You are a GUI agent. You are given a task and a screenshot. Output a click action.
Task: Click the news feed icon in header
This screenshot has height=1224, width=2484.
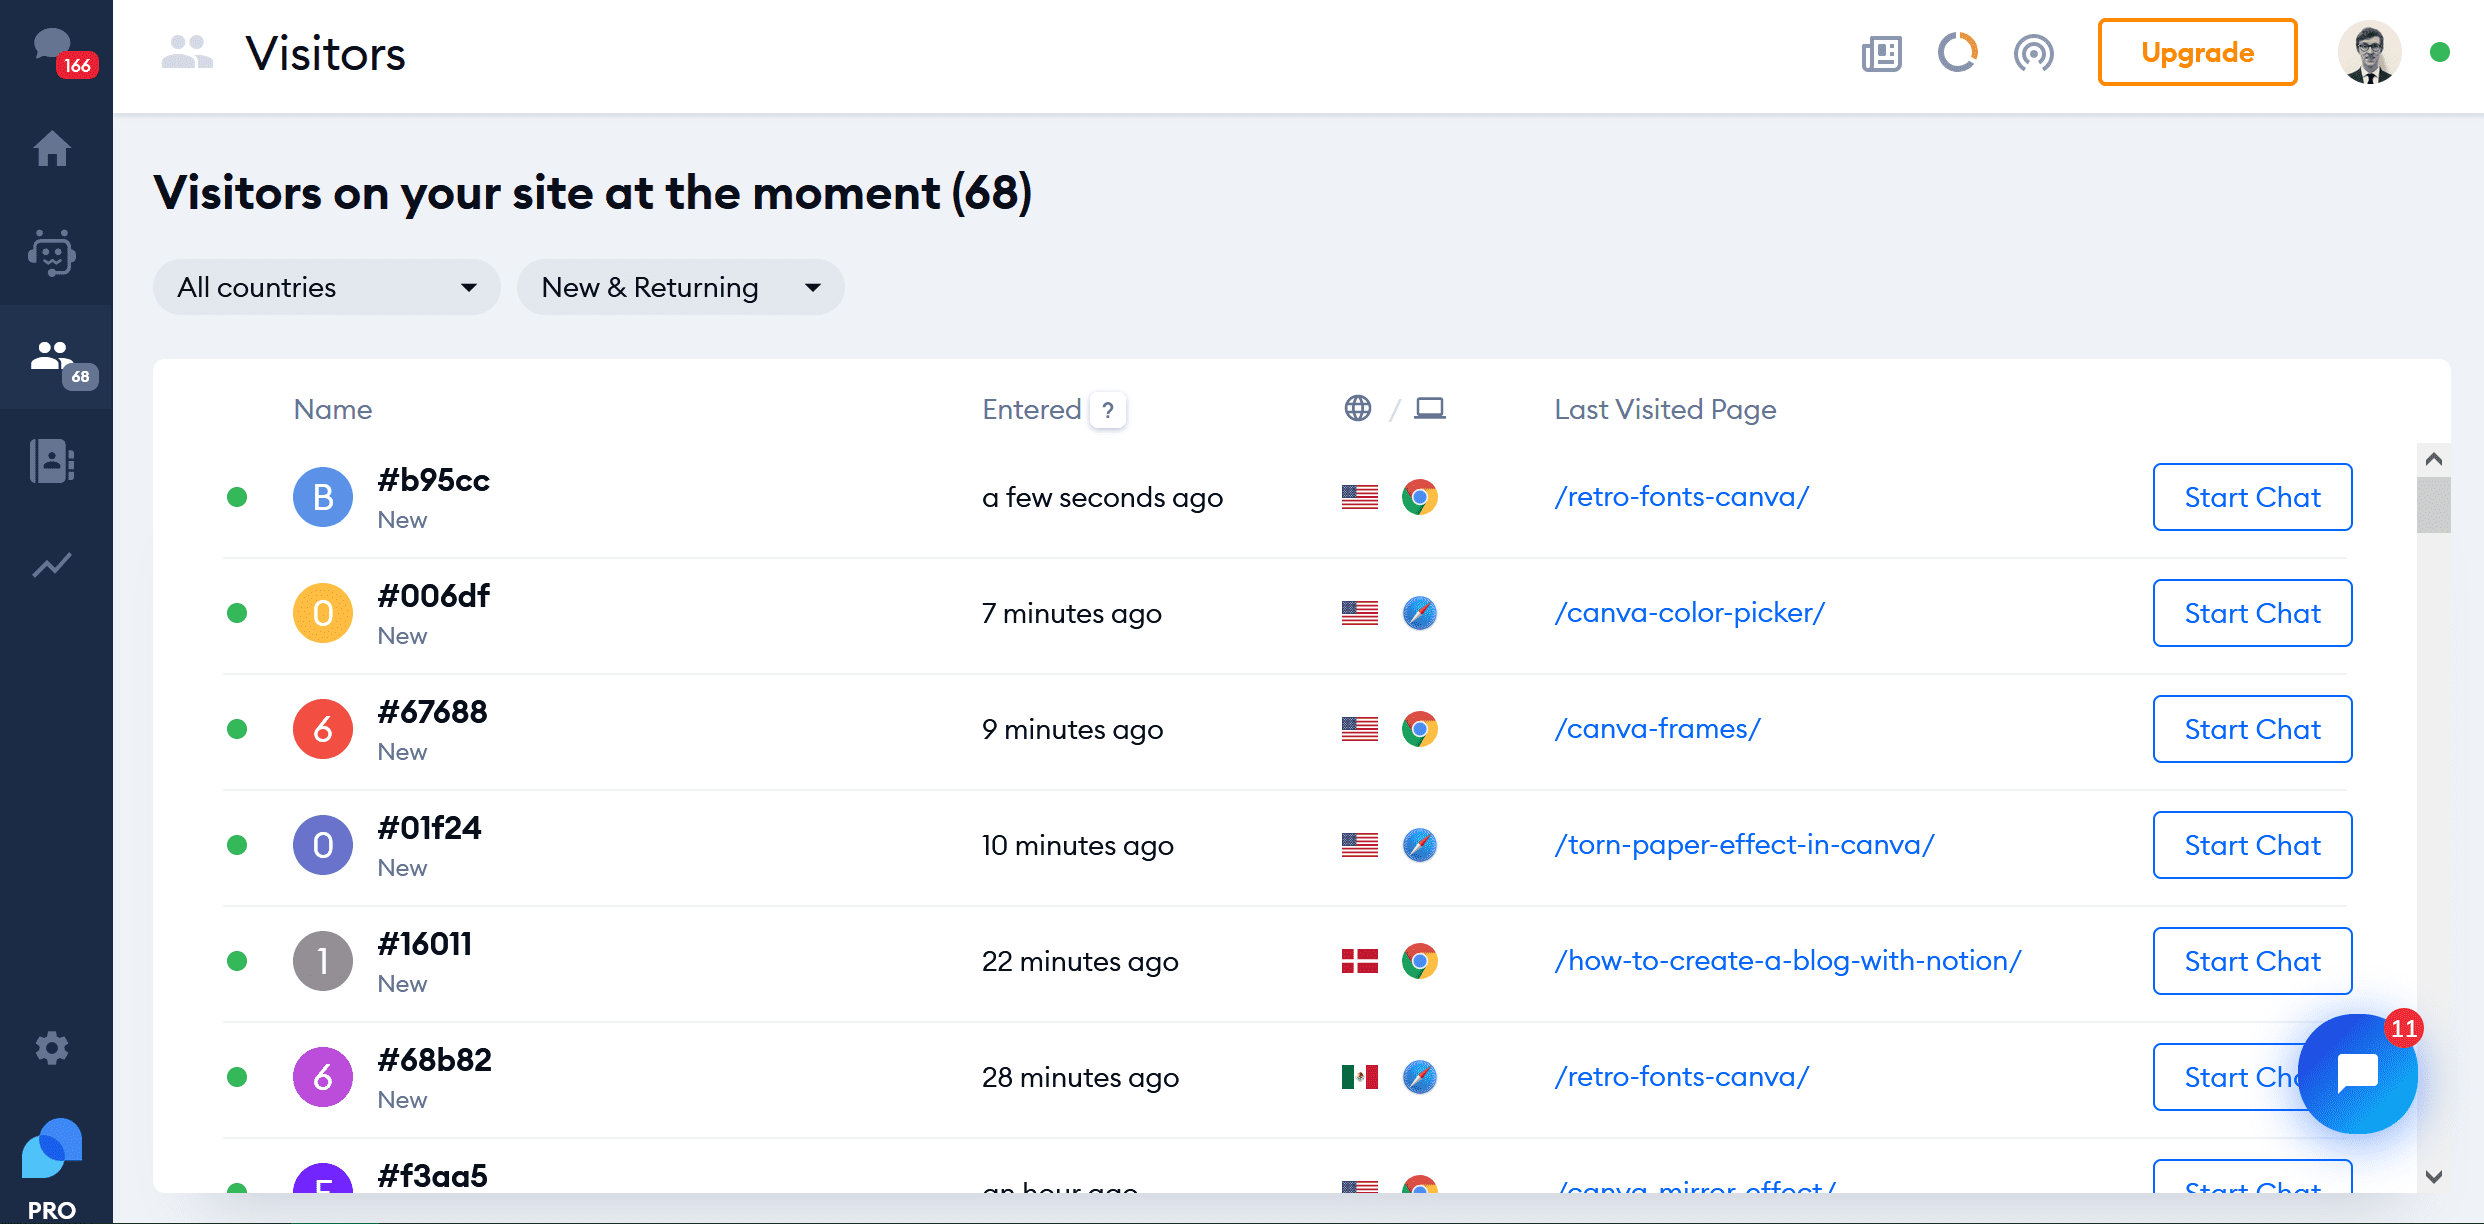click(x=1881, y=53)
